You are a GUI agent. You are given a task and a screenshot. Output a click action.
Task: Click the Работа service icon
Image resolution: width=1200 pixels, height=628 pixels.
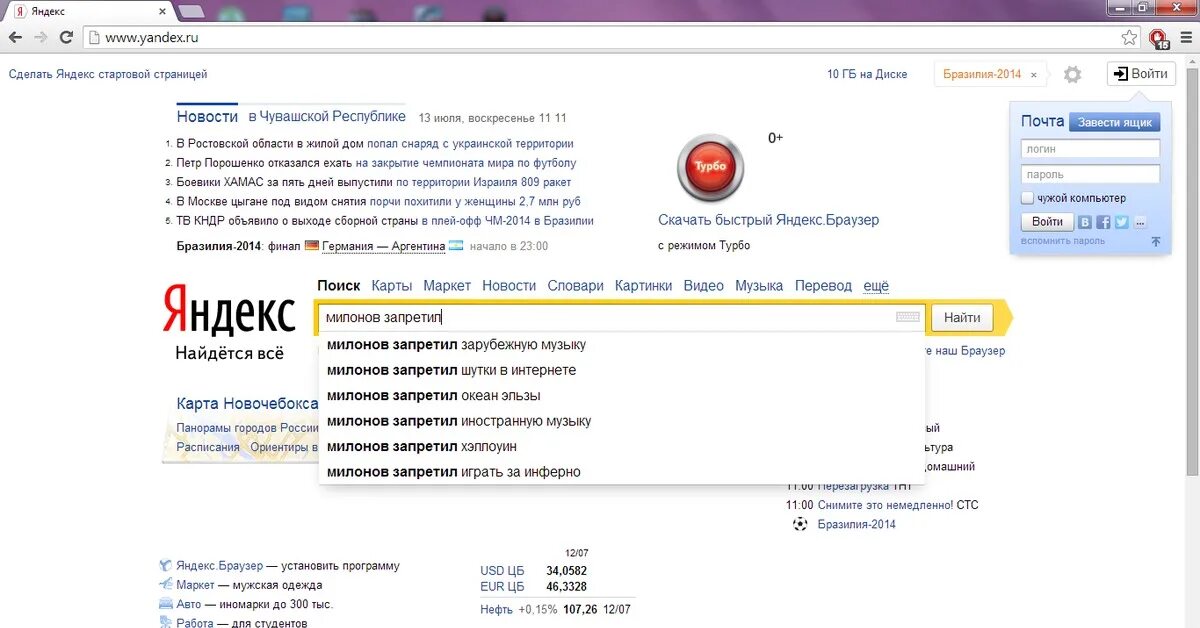point(166,623)
